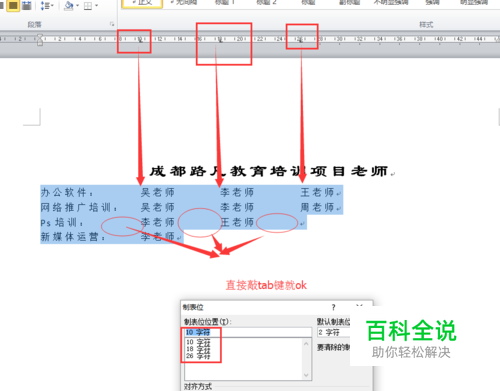The image size is (500, 391).
Task: Click 周老师 in the 网络推广培训 row
Action: [317, 207]
